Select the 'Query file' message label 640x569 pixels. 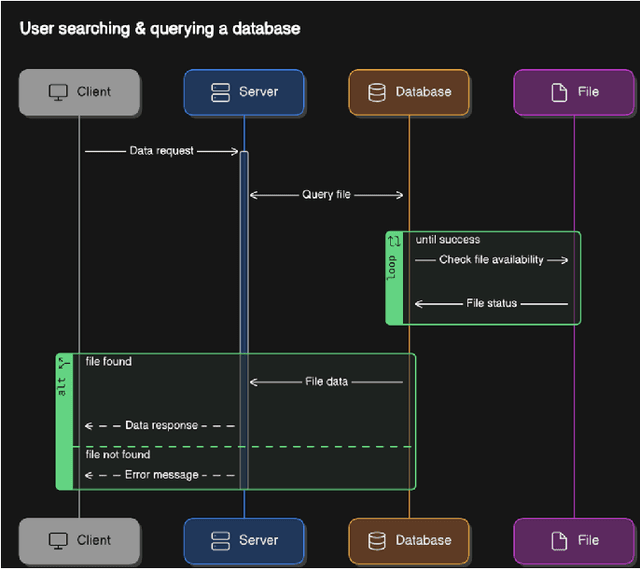click(326, 195)
